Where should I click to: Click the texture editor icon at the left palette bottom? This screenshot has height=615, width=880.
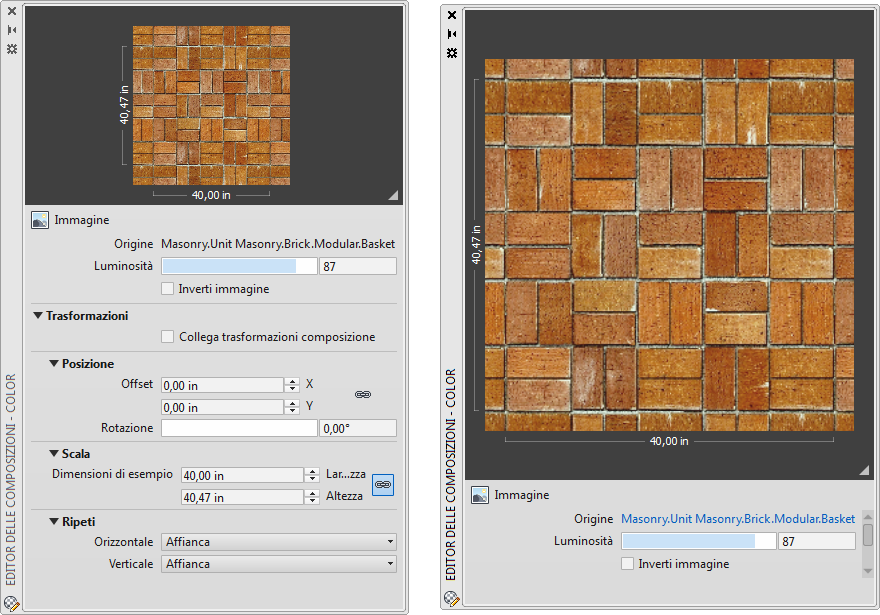(x=12, y=602)
